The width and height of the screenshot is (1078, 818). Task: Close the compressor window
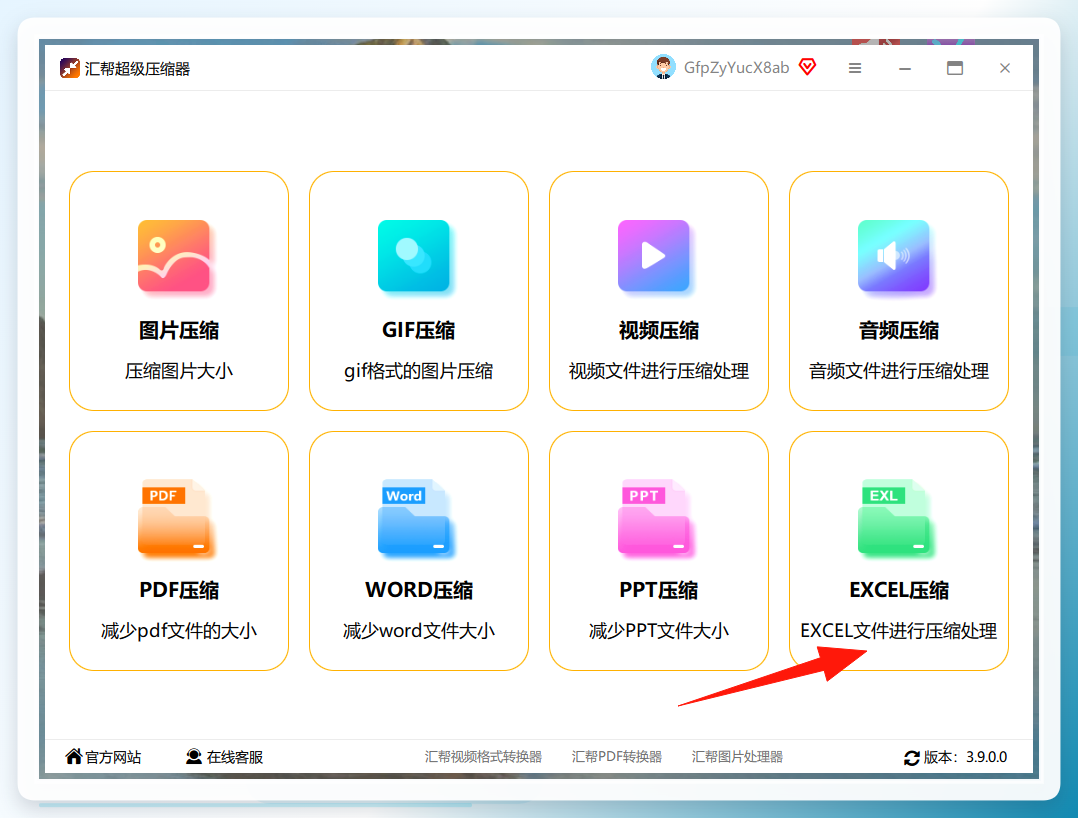1004,68
